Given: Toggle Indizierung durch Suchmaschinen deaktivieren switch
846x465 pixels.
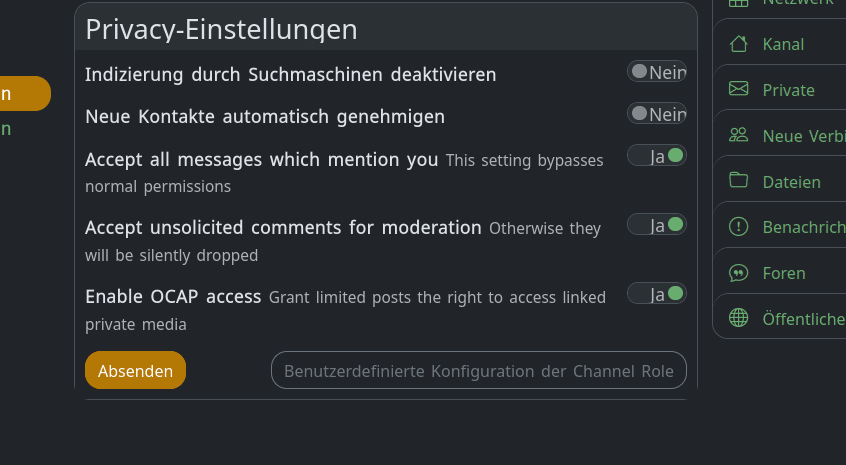Looking at the screenshot, I should [x=656, y=72].
